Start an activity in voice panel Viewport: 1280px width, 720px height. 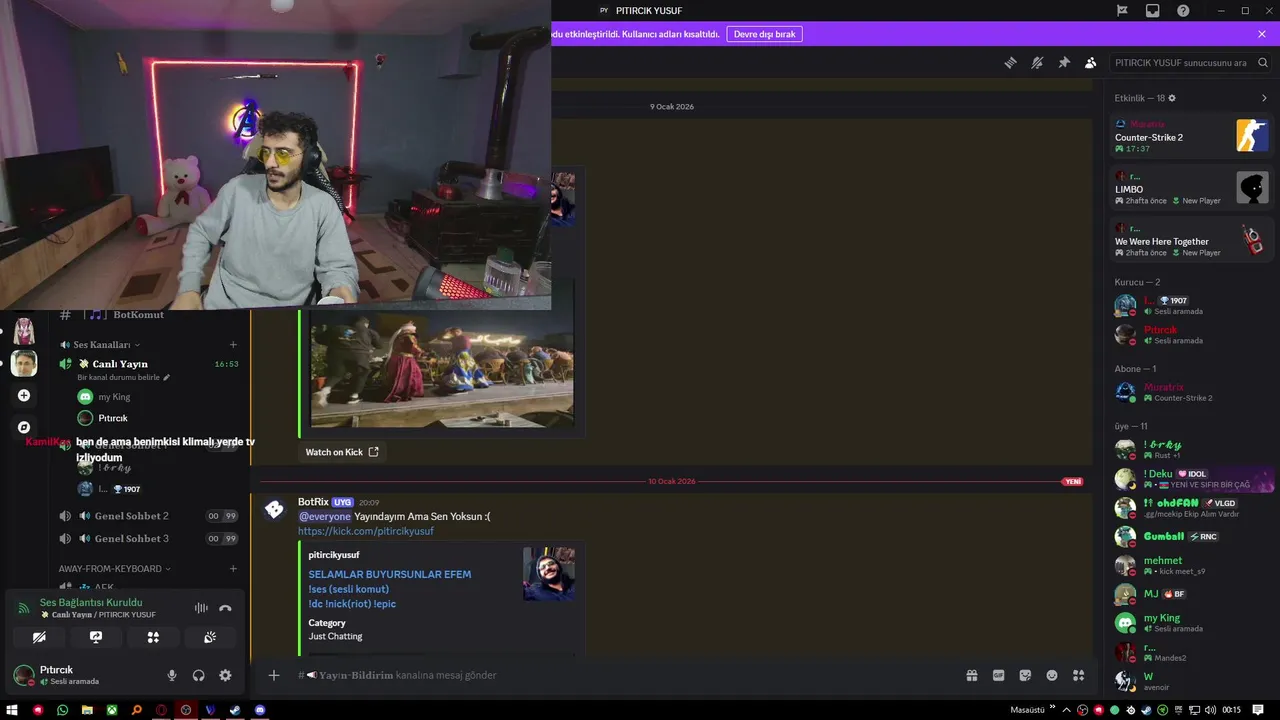click(153, 637)
